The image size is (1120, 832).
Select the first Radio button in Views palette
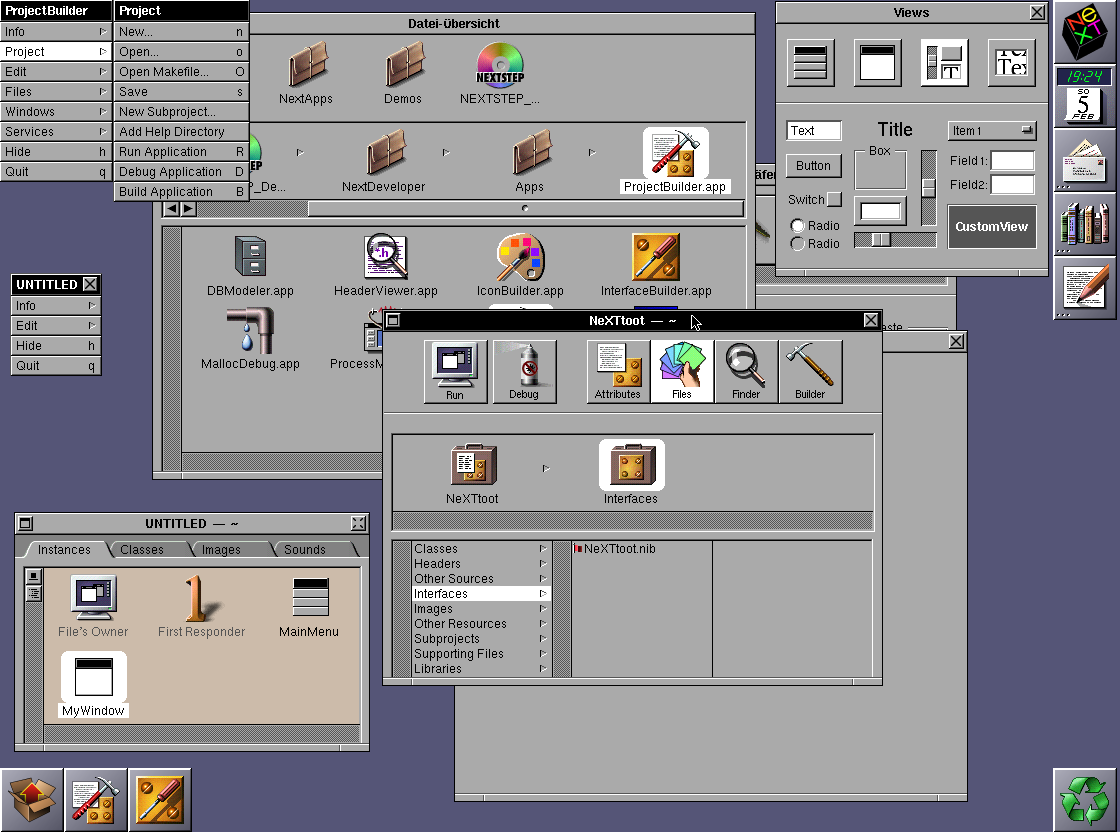pyautogui.click(x=798, y=226)
